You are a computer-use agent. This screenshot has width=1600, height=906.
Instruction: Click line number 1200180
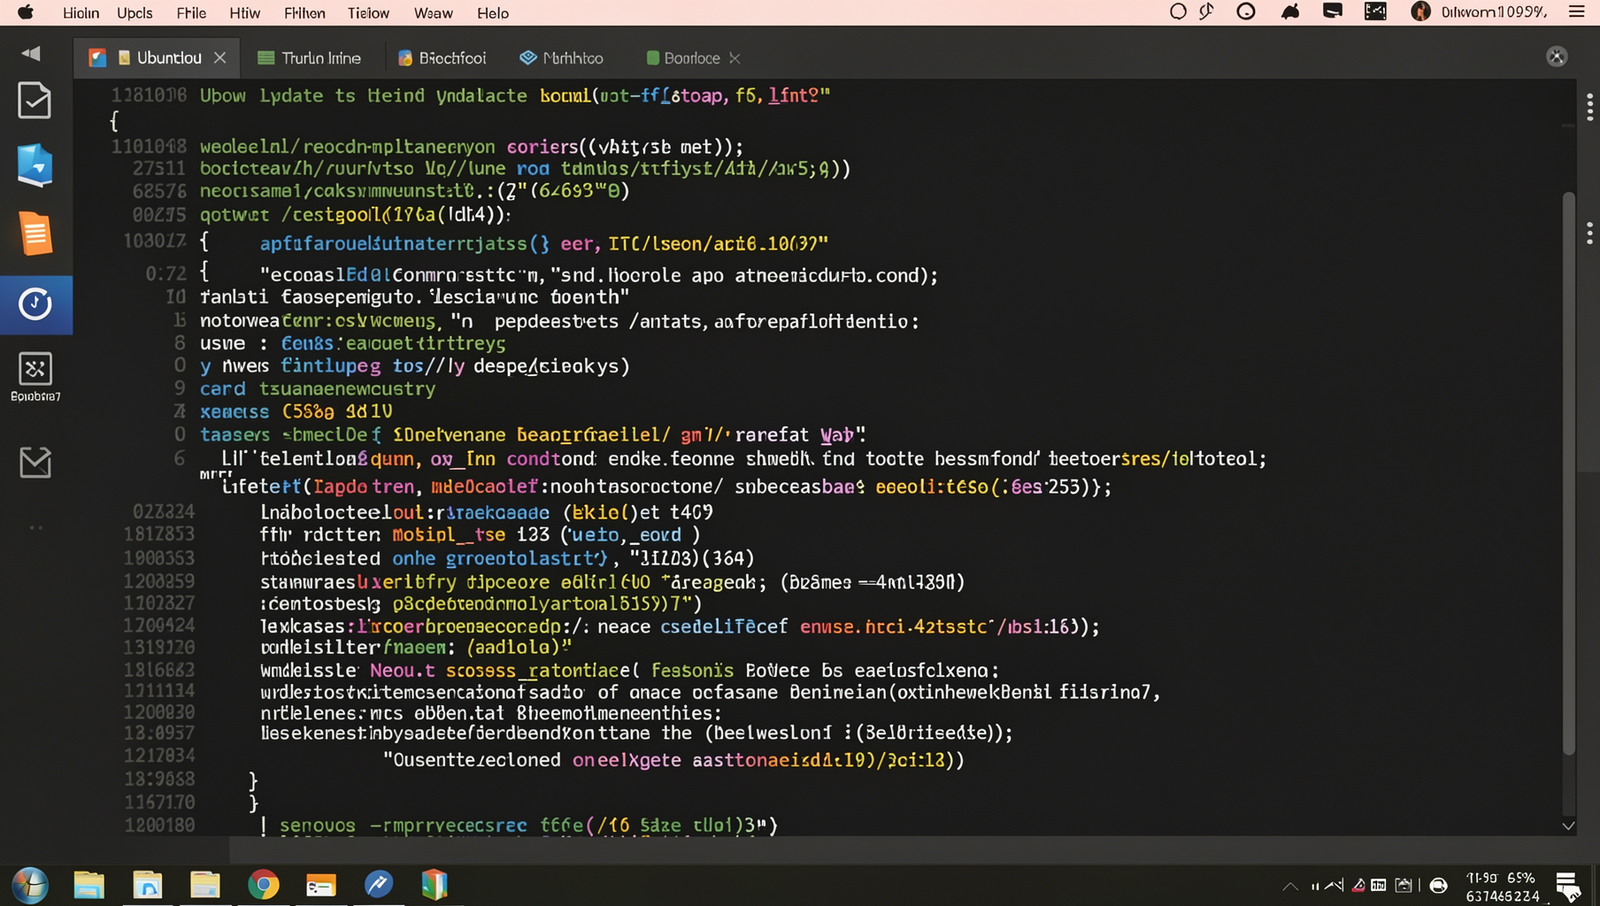(x=159, y=825)
